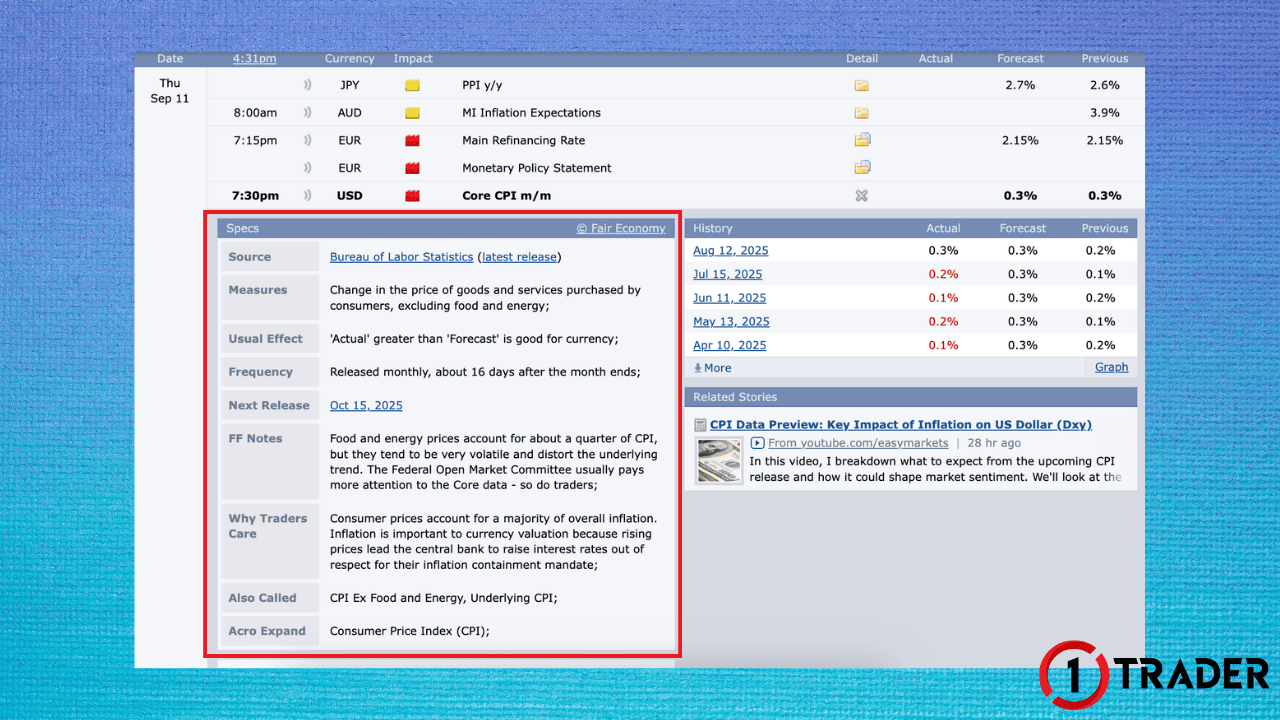Viewport: 1280px width, 720px height.
Task: Click yellow impact icon for MI Inflation Expectations
Action: (x=412, y=113)
